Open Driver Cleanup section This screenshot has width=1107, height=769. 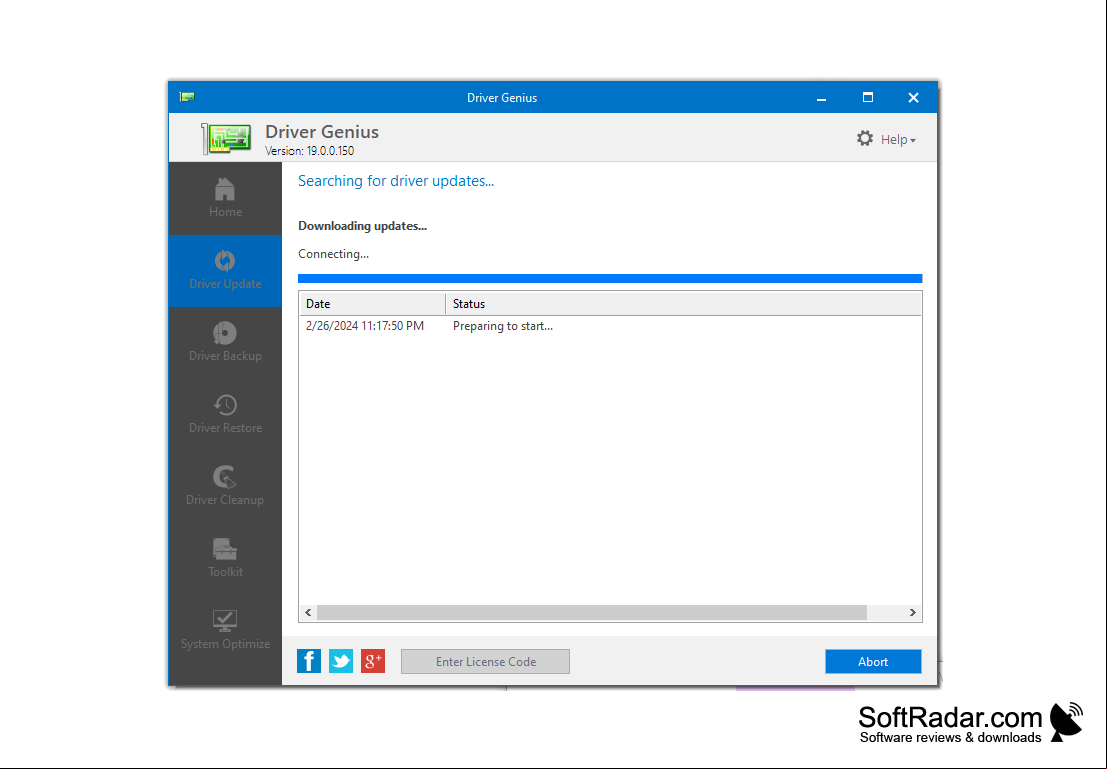click(225, 487)
